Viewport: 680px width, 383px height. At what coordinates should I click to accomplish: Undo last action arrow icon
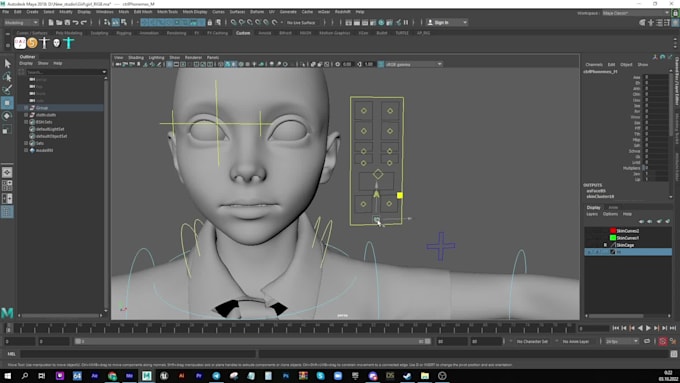pyautogui.click(x=75, y=22)
